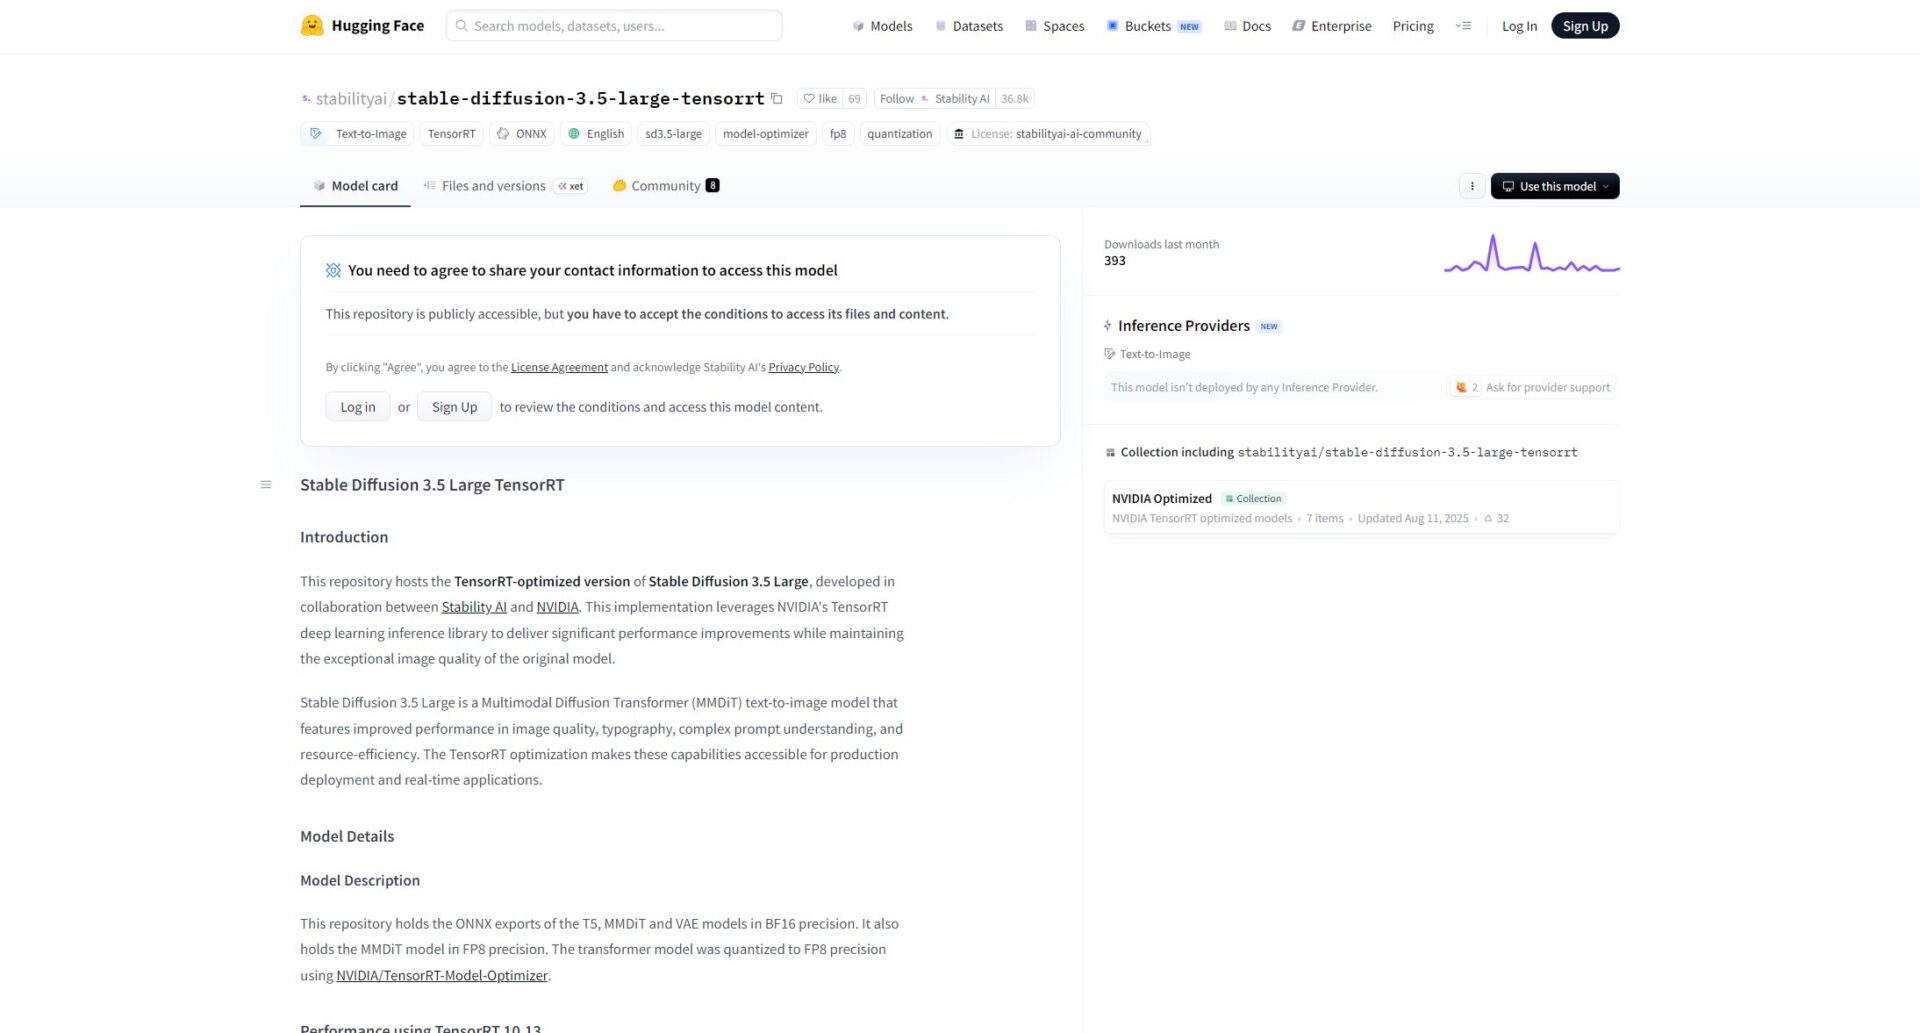The image size is (1920, 1033).
Task: Open the stabilityai-ai-community license tag
Action: [x=1048, y=134]
